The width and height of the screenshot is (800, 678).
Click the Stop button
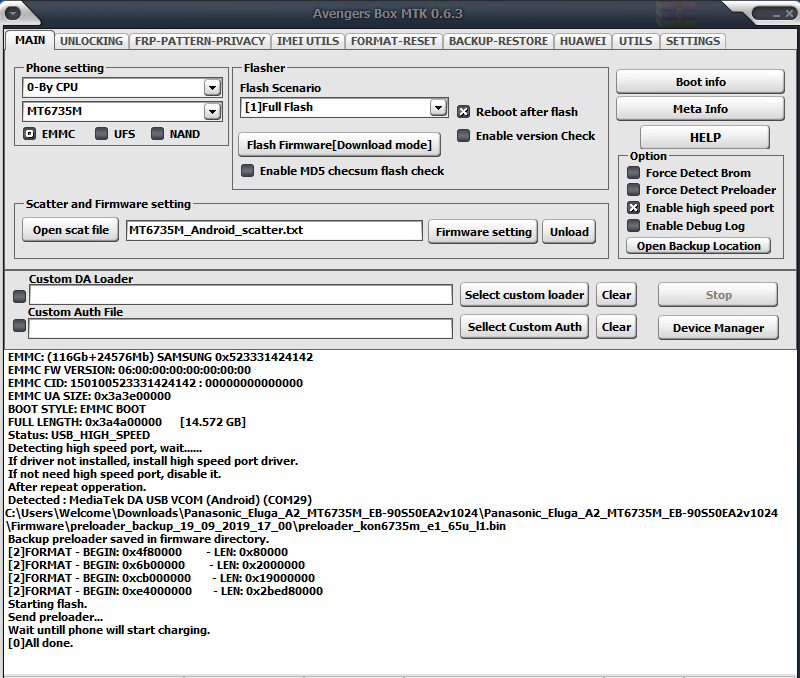[x=718, y=295]
